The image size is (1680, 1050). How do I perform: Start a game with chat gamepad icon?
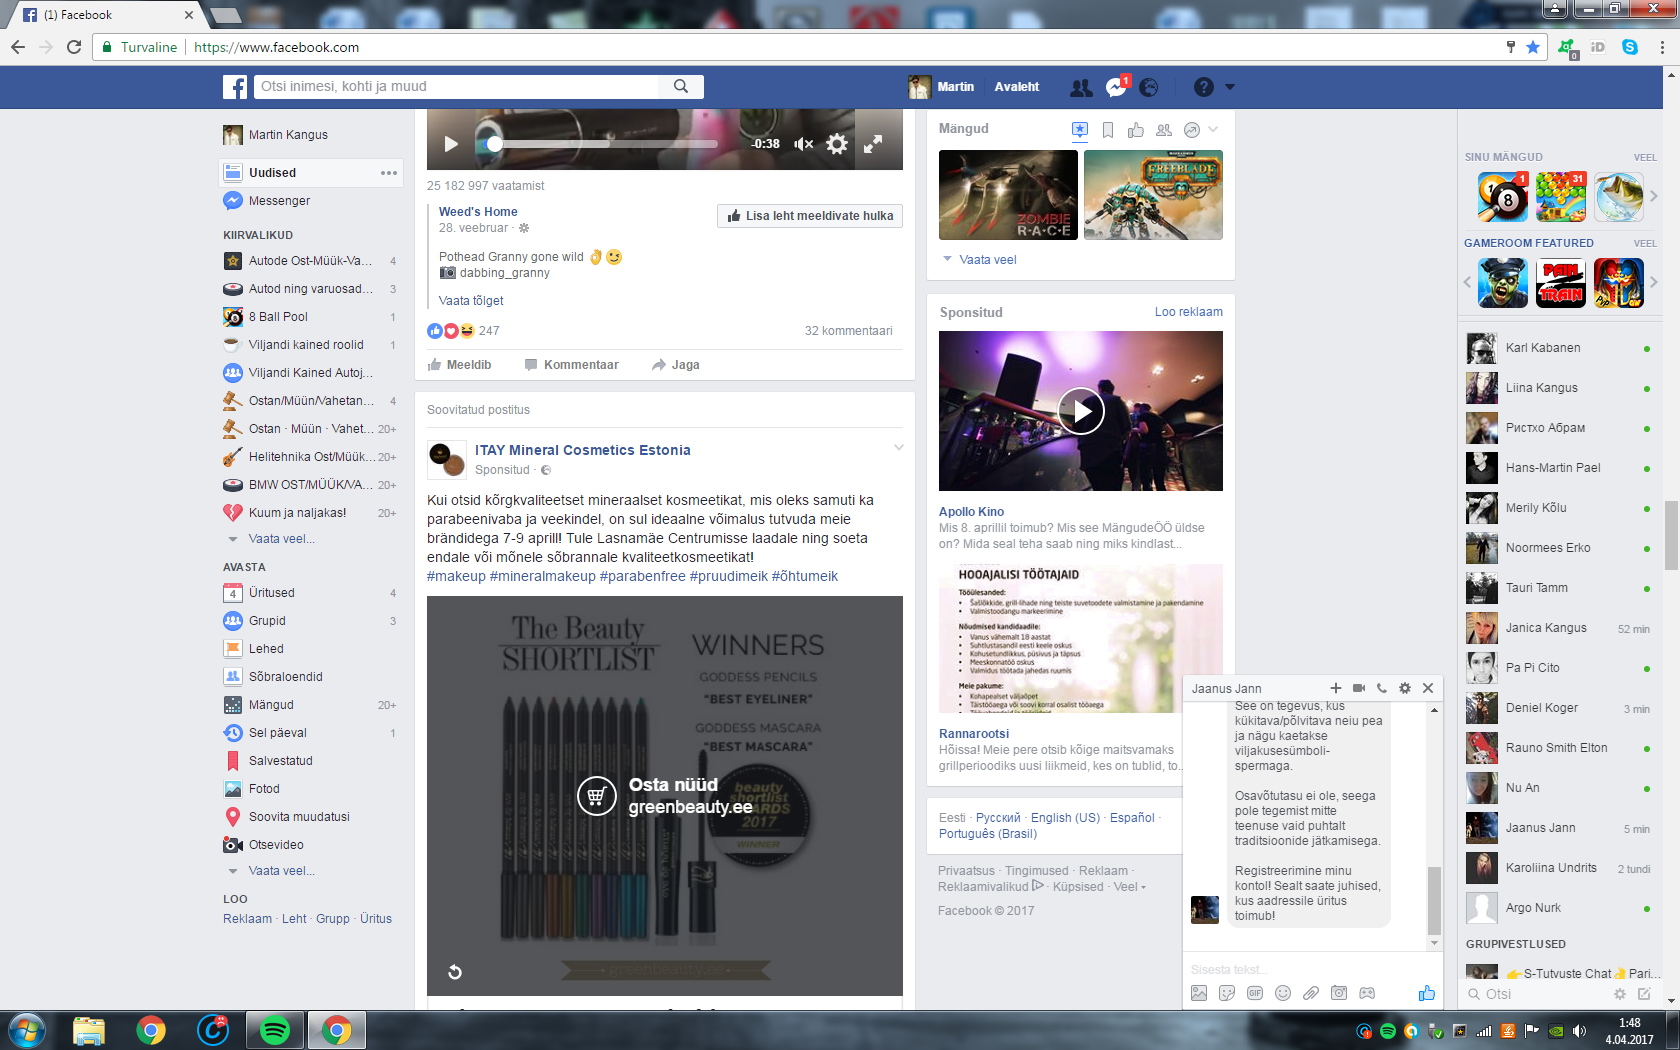pos(1367,993)
